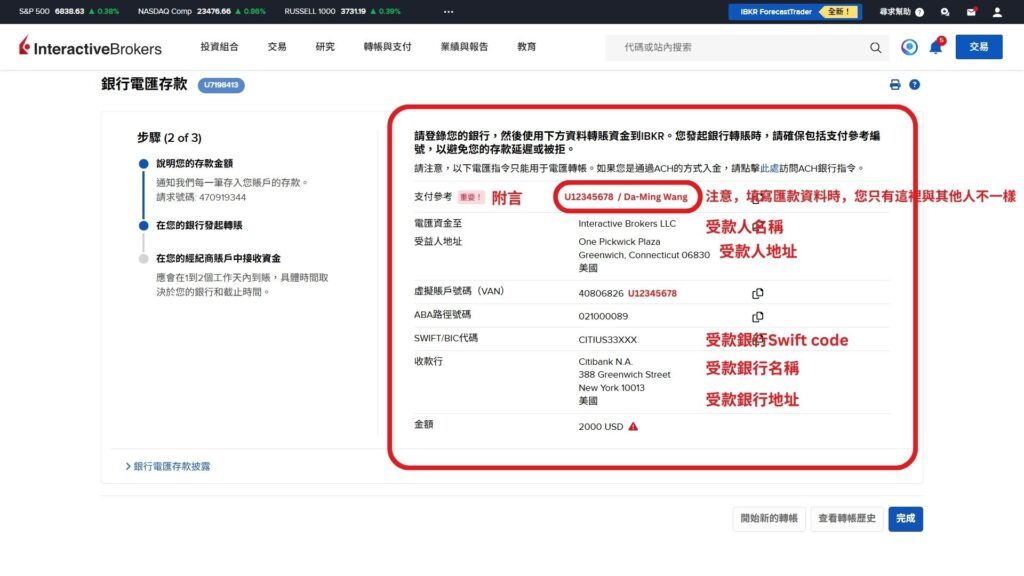This screenshot has height=576, width=1024.
Task: Open the 業績與報告 menu
Action: pyautogui.click(x=464, y=47)
